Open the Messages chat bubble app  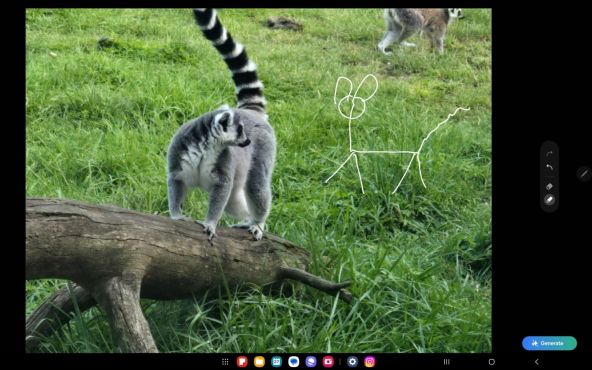(294, 362)
